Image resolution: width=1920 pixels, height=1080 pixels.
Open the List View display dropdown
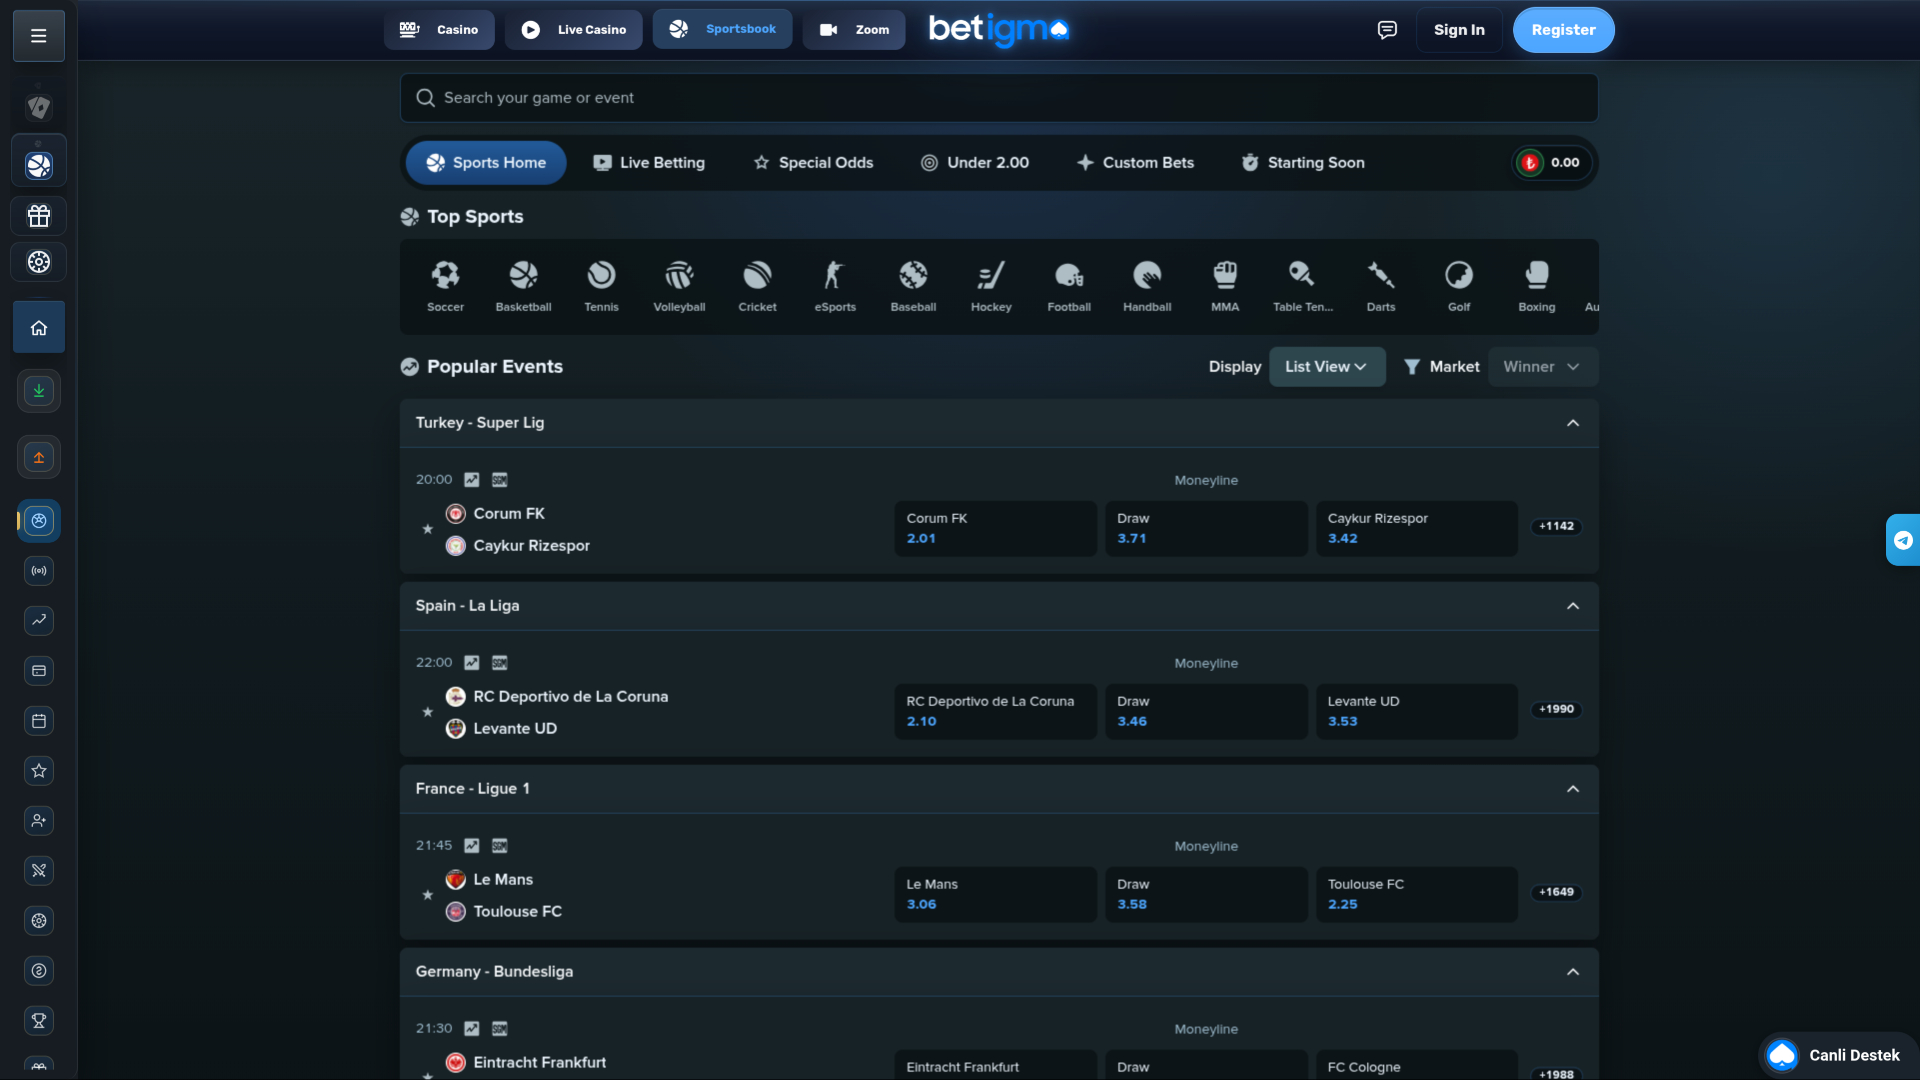(x=1327, y=367)
